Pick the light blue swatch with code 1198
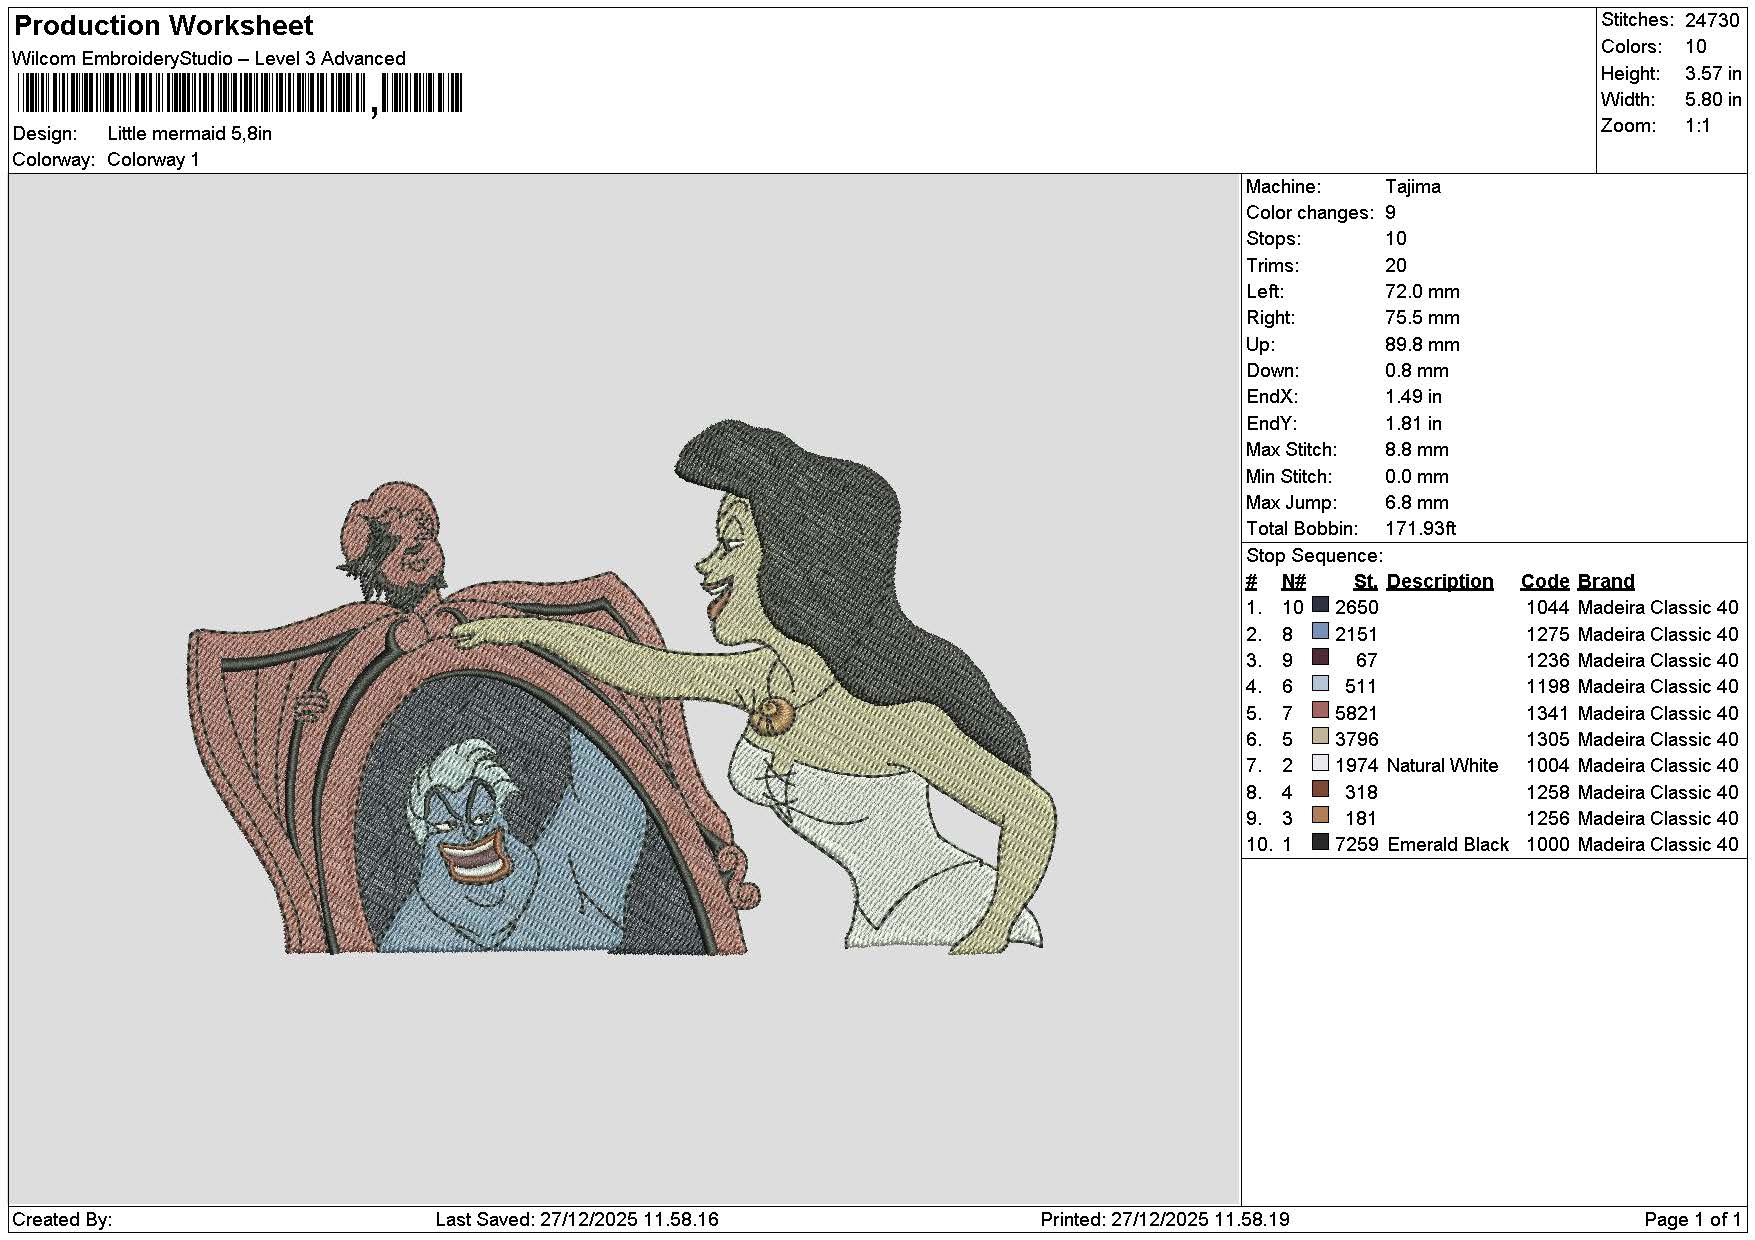Viewport: 1755px width, 1240px height. point(1320,684)
